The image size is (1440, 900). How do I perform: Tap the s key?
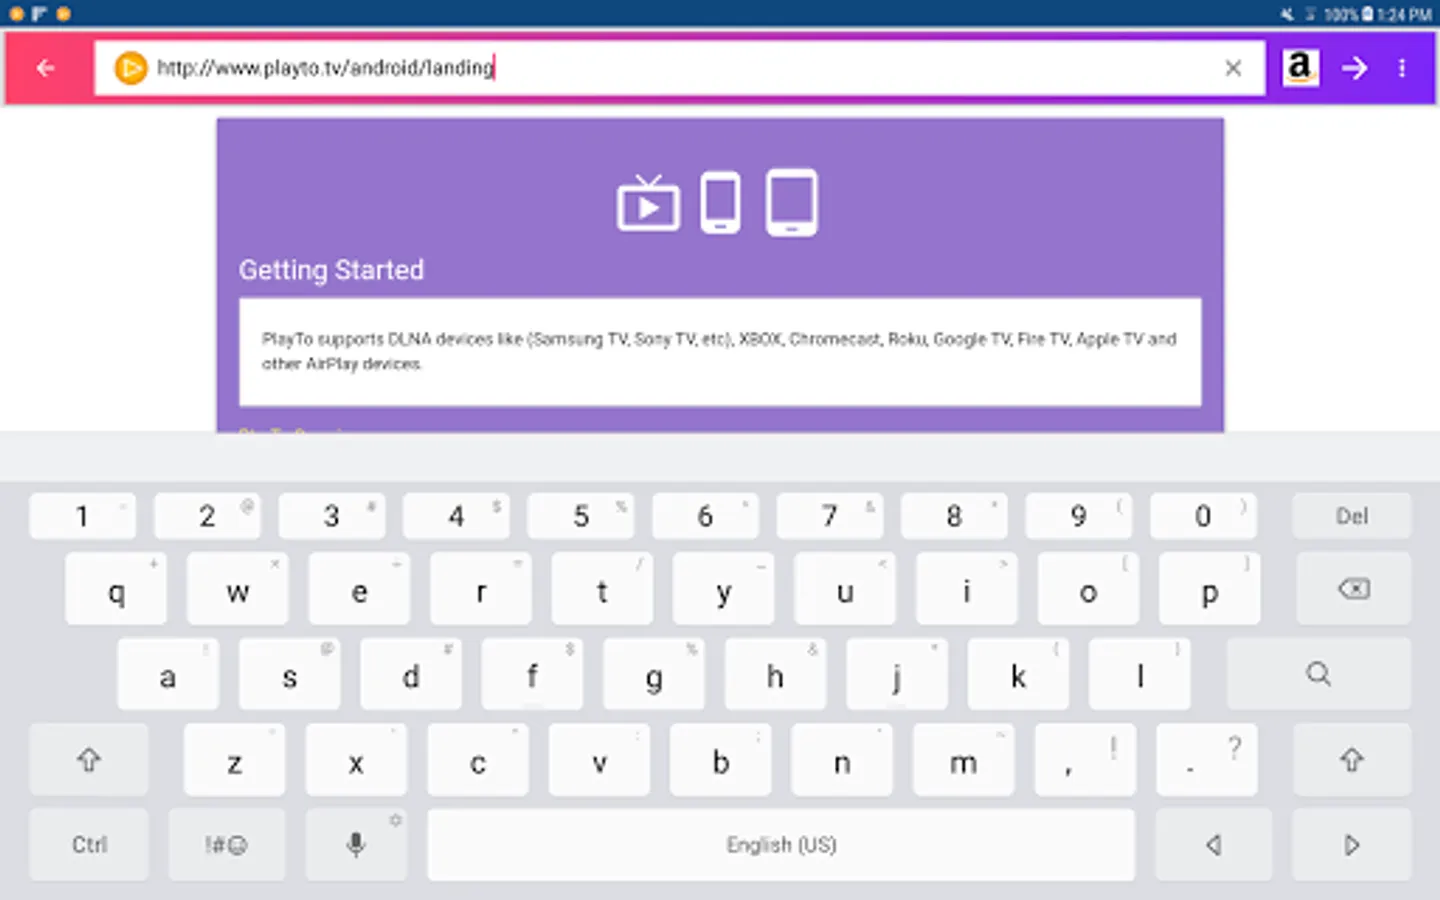(x=290, y=675)
